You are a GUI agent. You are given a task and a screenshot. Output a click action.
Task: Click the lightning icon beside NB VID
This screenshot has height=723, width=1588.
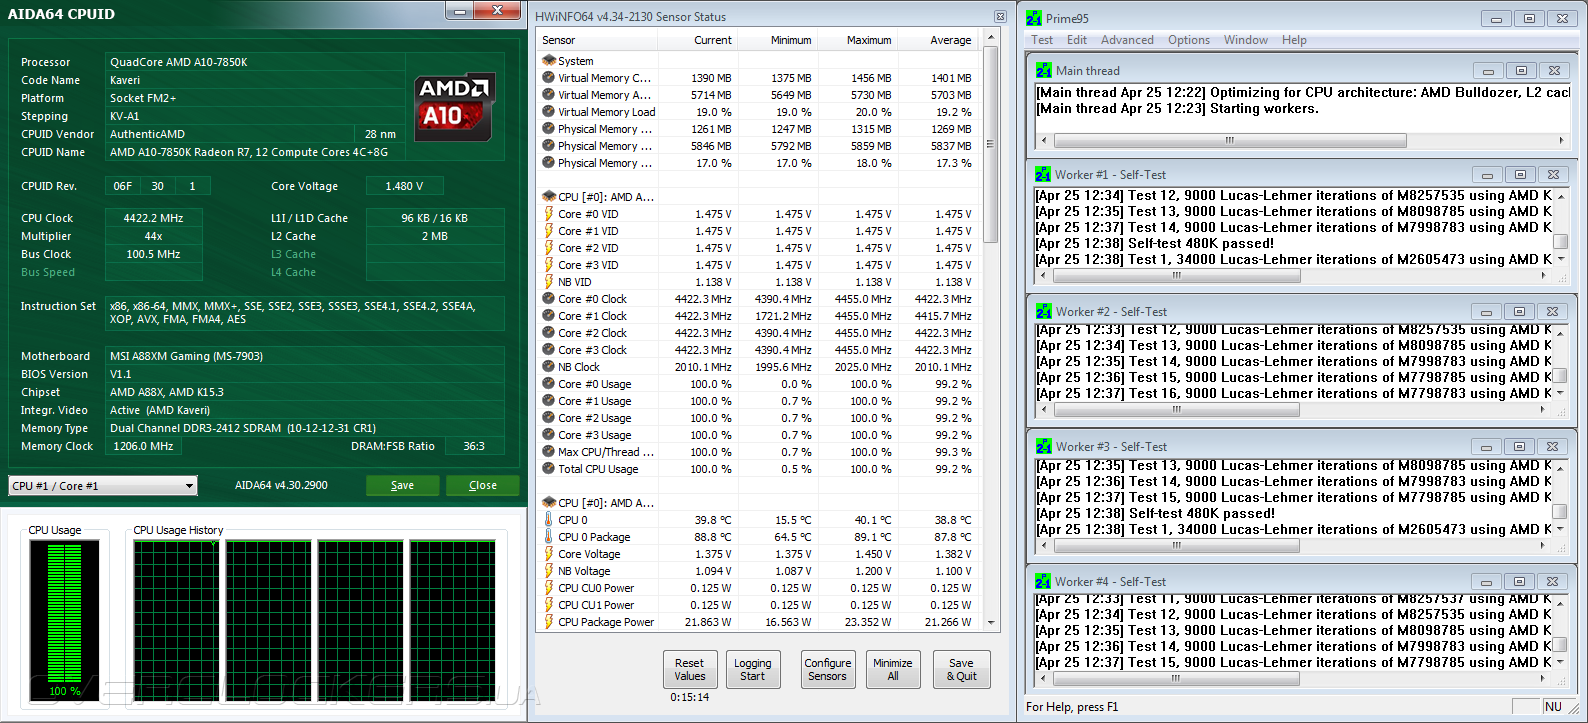point(548,281)
